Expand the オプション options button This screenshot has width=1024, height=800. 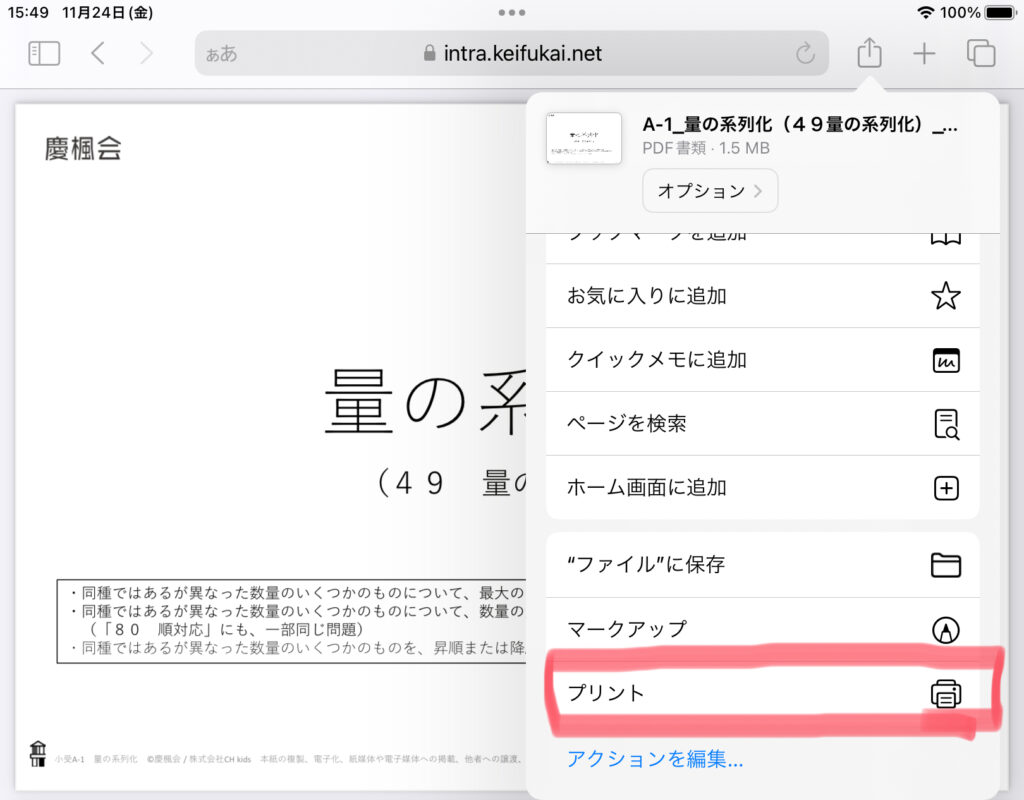point(709,191)
